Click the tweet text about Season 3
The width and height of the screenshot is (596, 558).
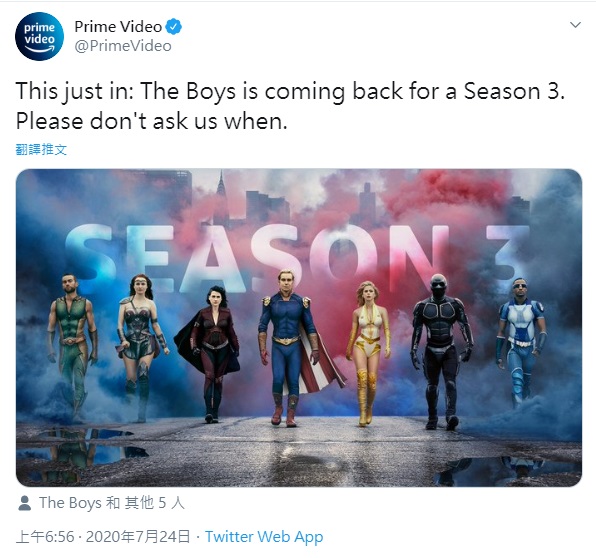(290, 106)
